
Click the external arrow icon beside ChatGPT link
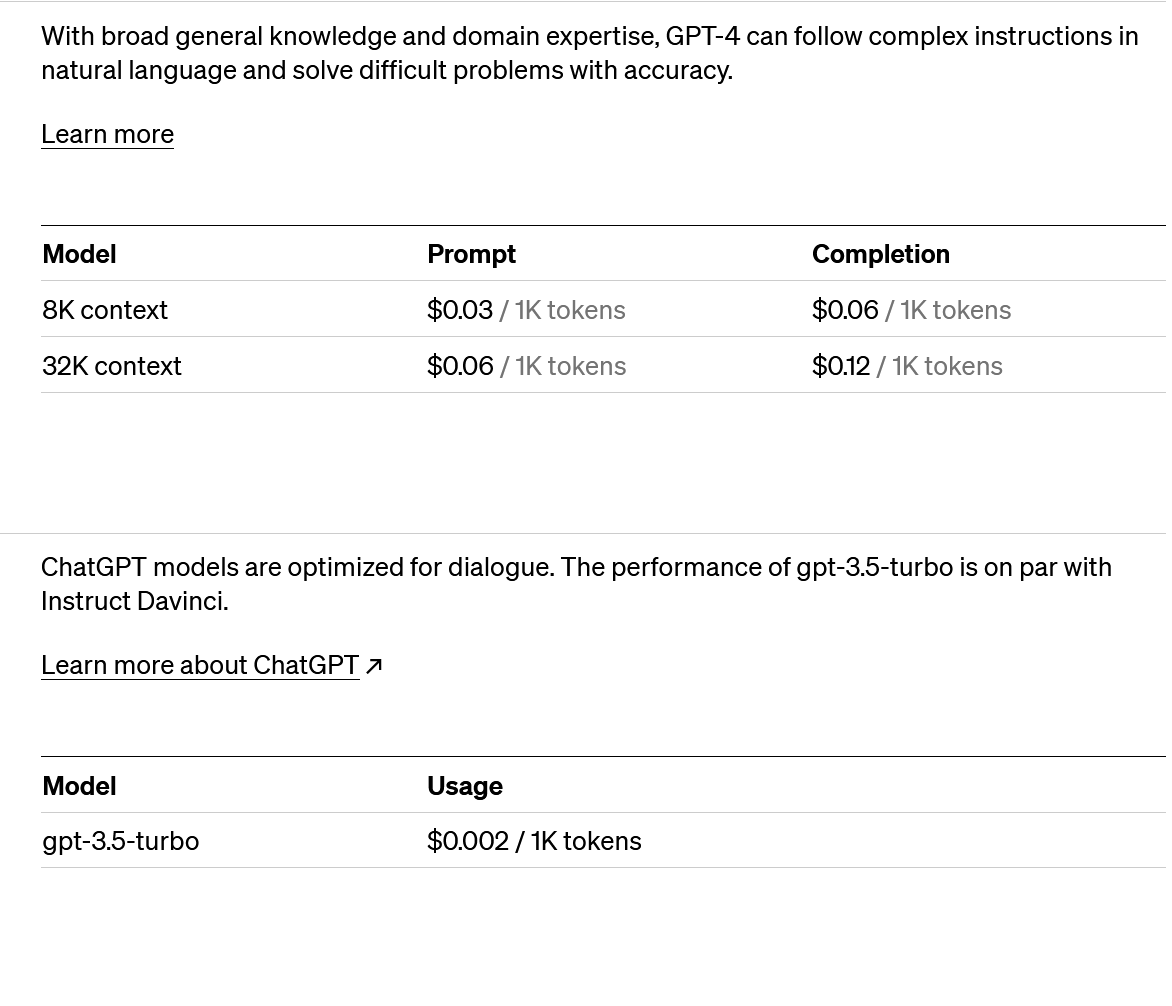pyautogui.click(x=374, y=665)
